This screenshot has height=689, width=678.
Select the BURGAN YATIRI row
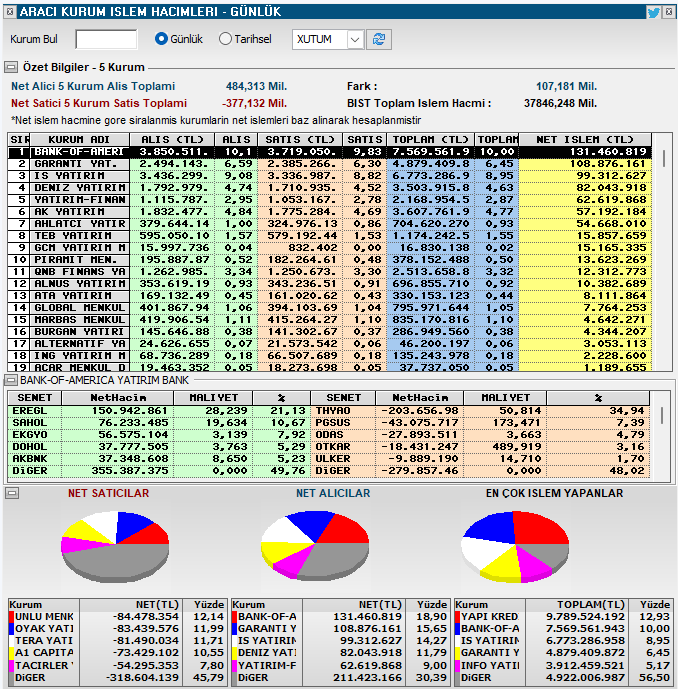[x=330, y=332]
